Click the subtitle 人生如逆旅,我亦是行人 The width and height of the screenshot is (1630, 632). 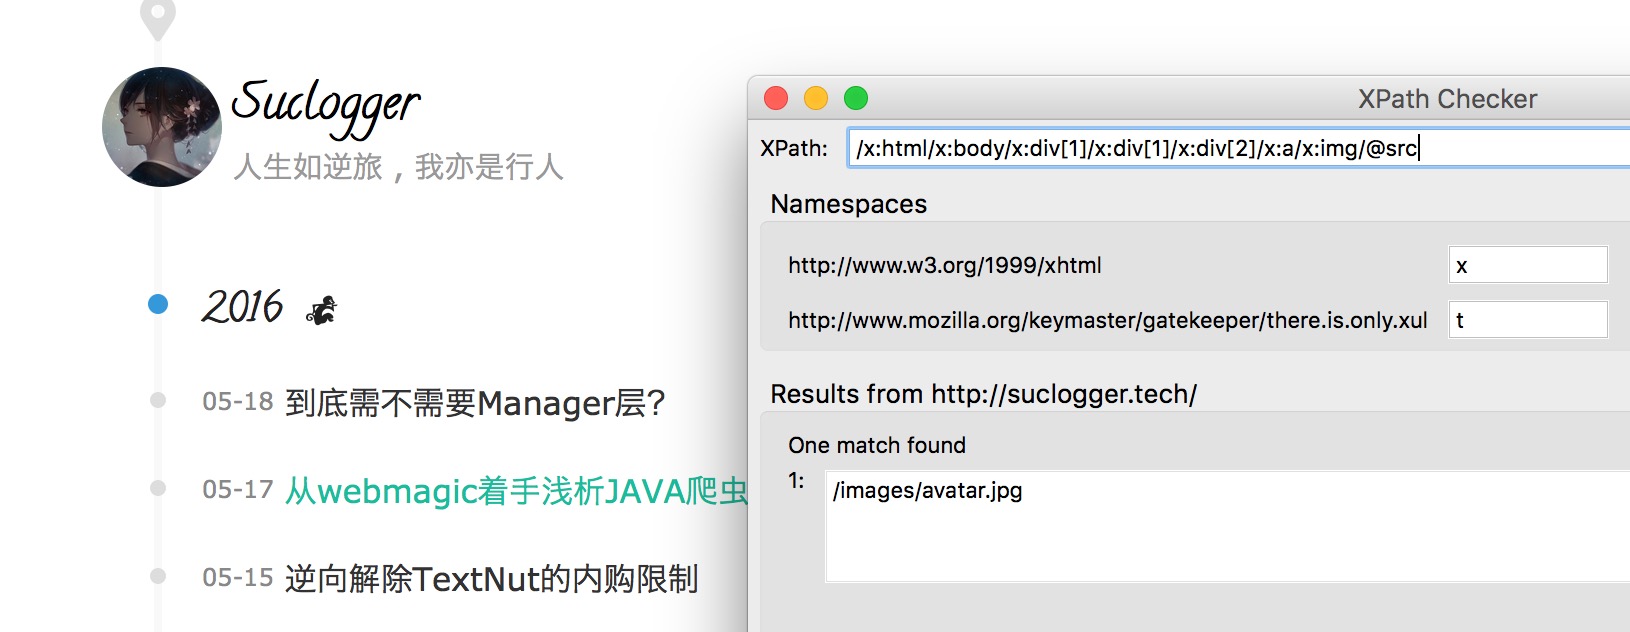[398, 167]
